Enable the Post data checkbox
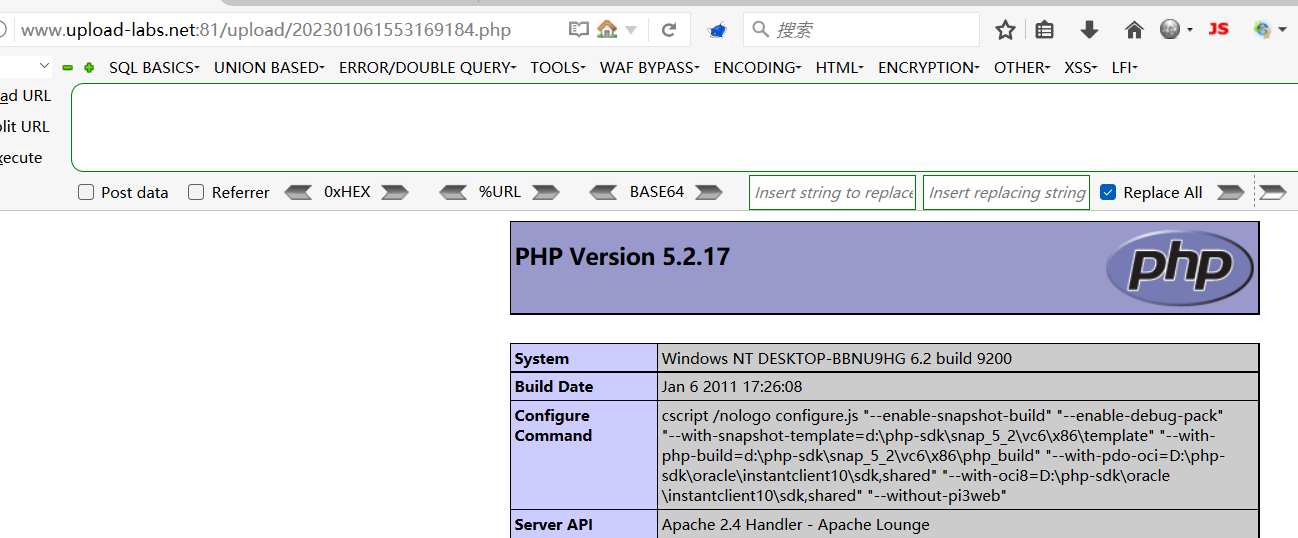The width and height of the screenshot is (1298, 538). tap(86, 192)
